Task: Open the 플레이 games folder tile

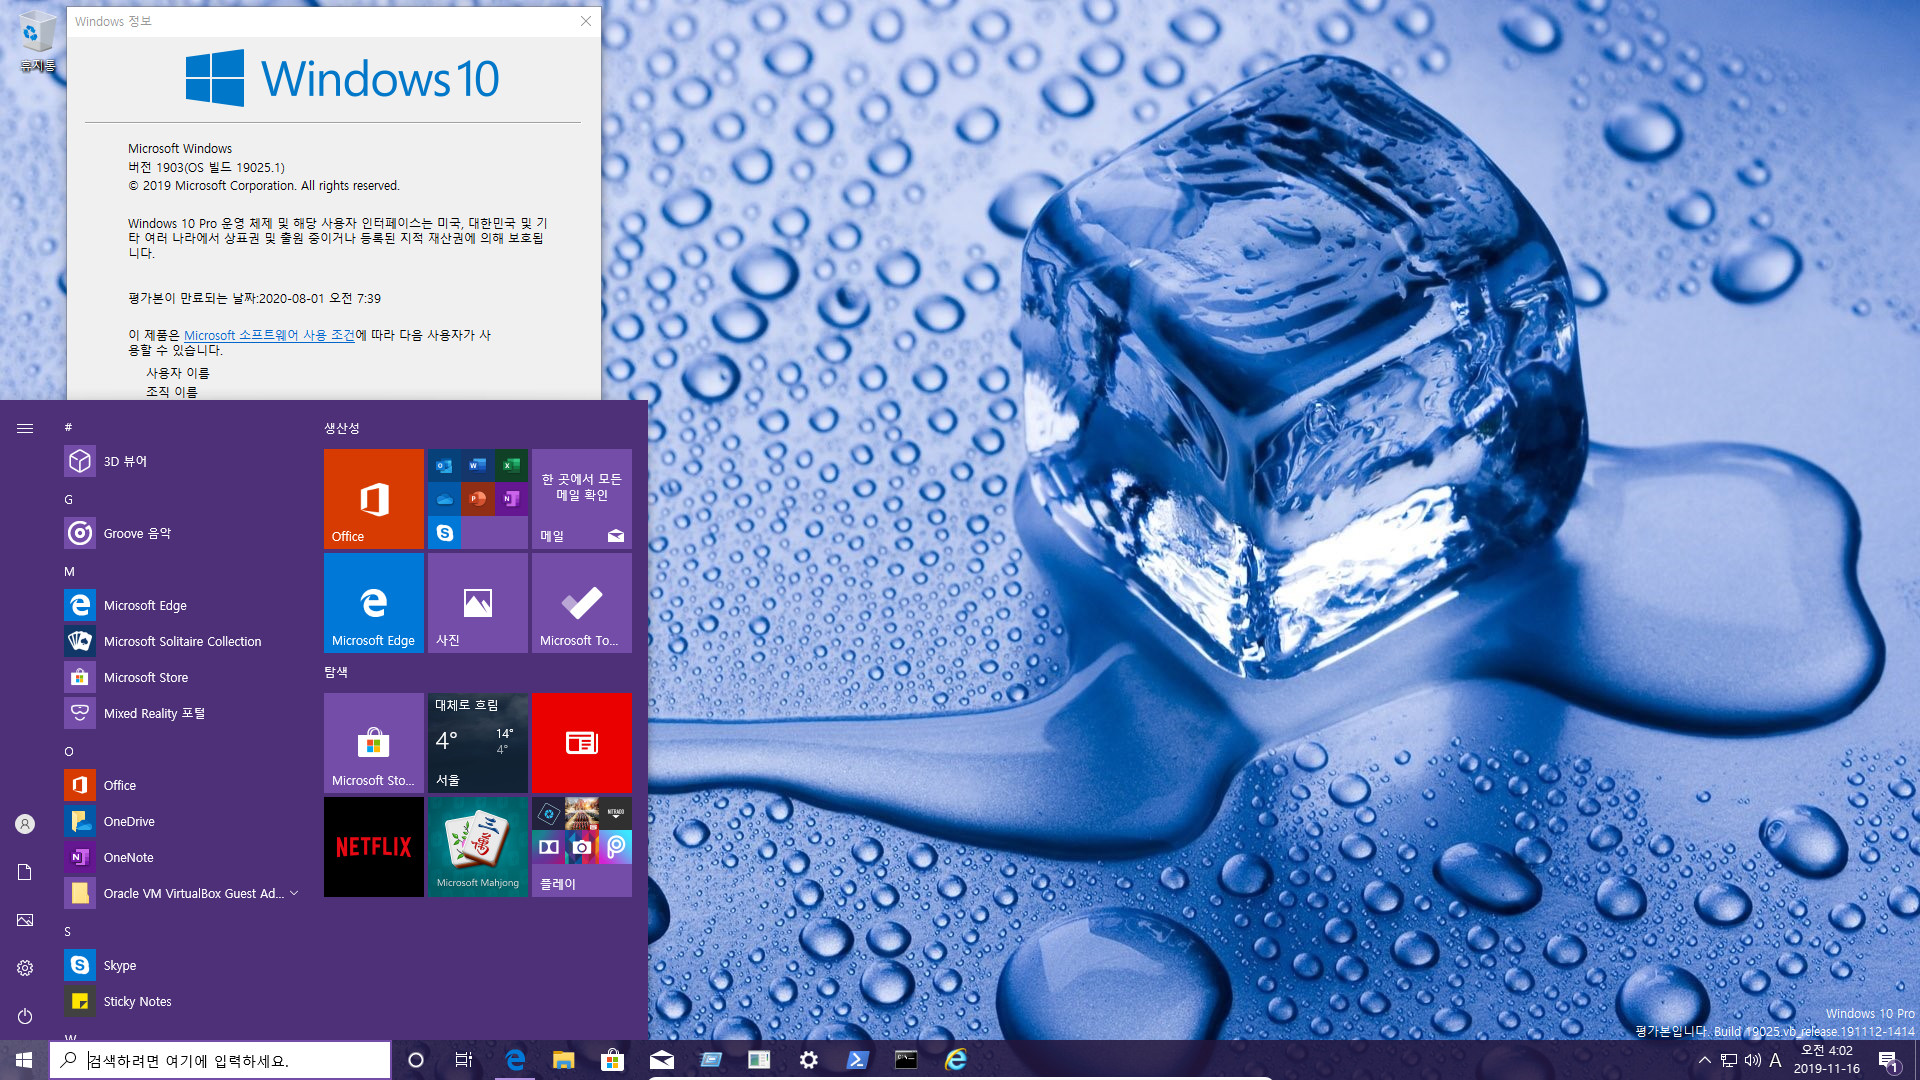Action: [x=582, y=847]
